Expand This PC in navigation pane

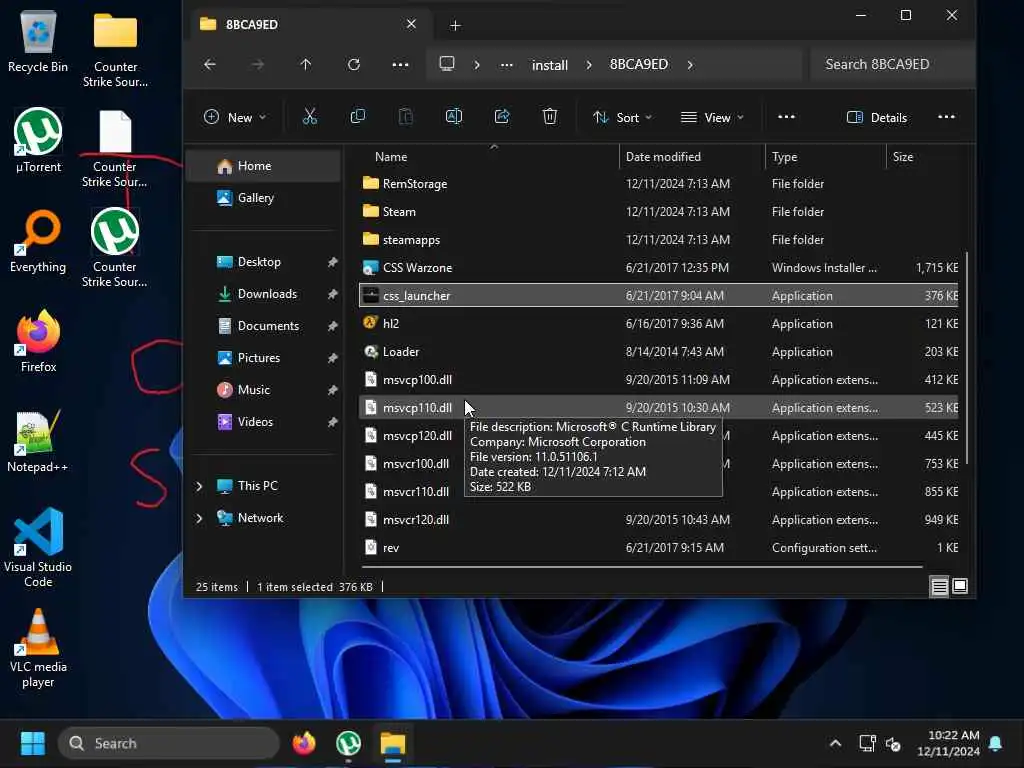(199, 487)
